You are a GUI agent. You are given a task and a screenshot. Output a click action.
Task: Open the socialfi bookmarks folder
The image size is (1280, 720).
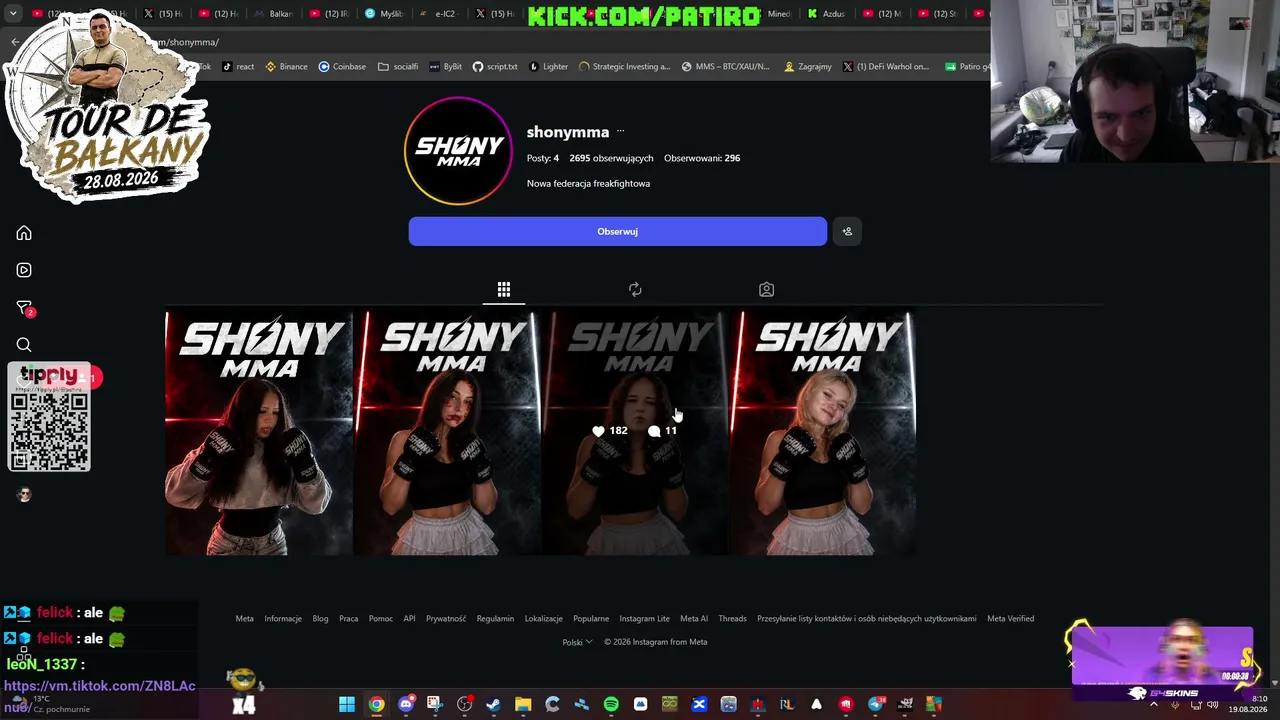(x=398, y=67)
